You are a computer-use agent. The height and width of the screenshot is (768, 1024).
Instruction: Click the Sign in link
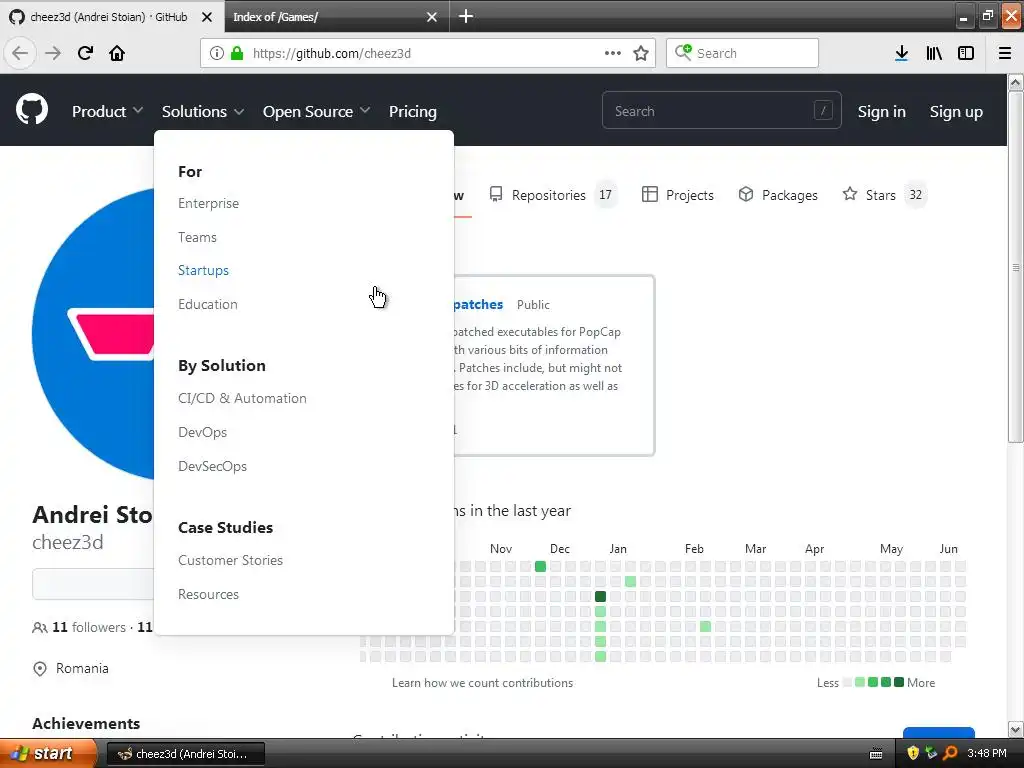click(882, 112)
